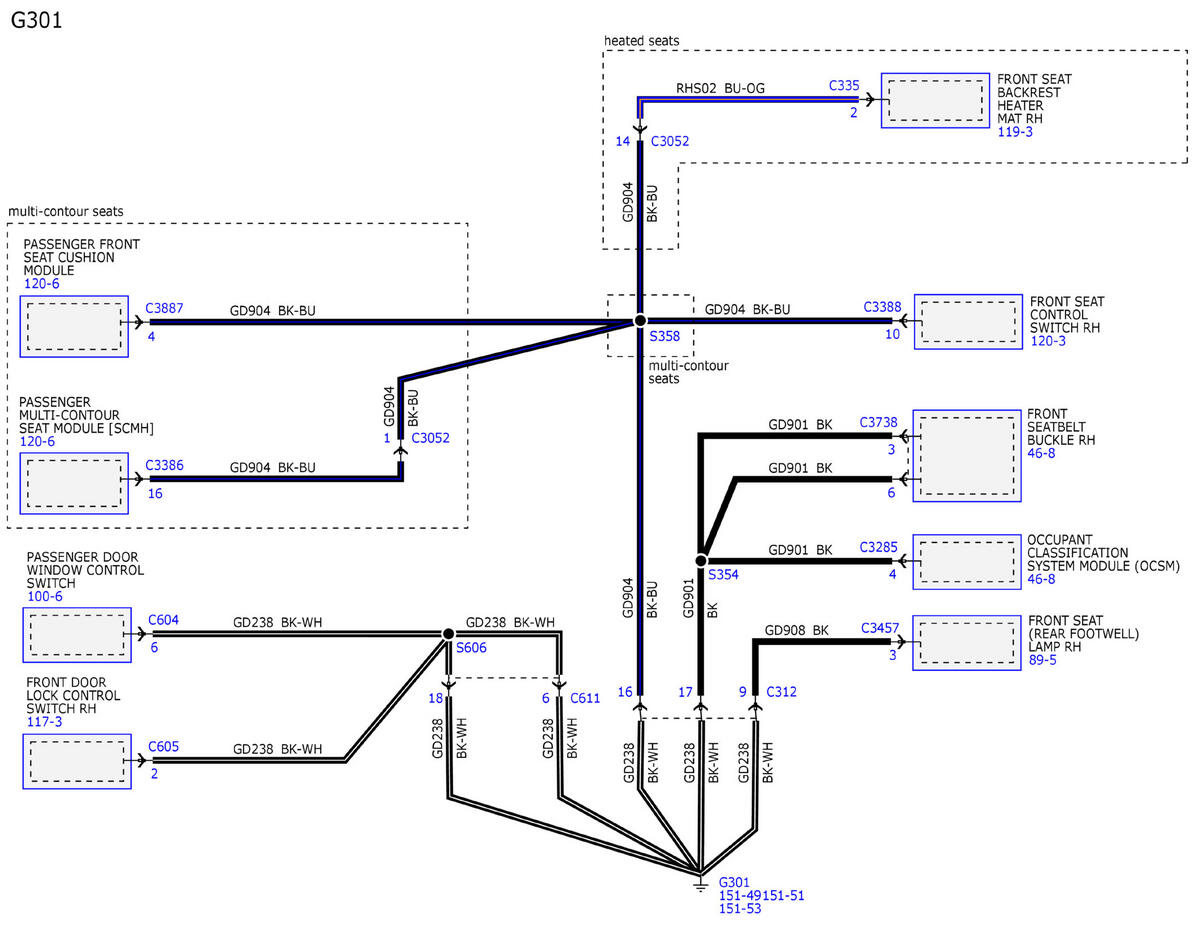Click connector label C604
The image size is (1200, 927).
pos(163,621)
